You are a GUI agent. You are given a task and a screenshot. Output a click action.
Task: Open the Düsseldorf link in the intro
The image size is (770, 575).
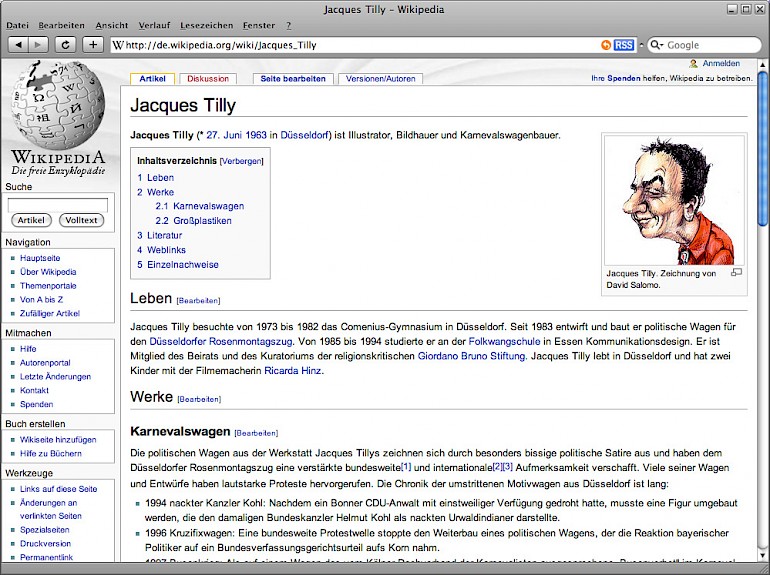[x=304, y=135]
